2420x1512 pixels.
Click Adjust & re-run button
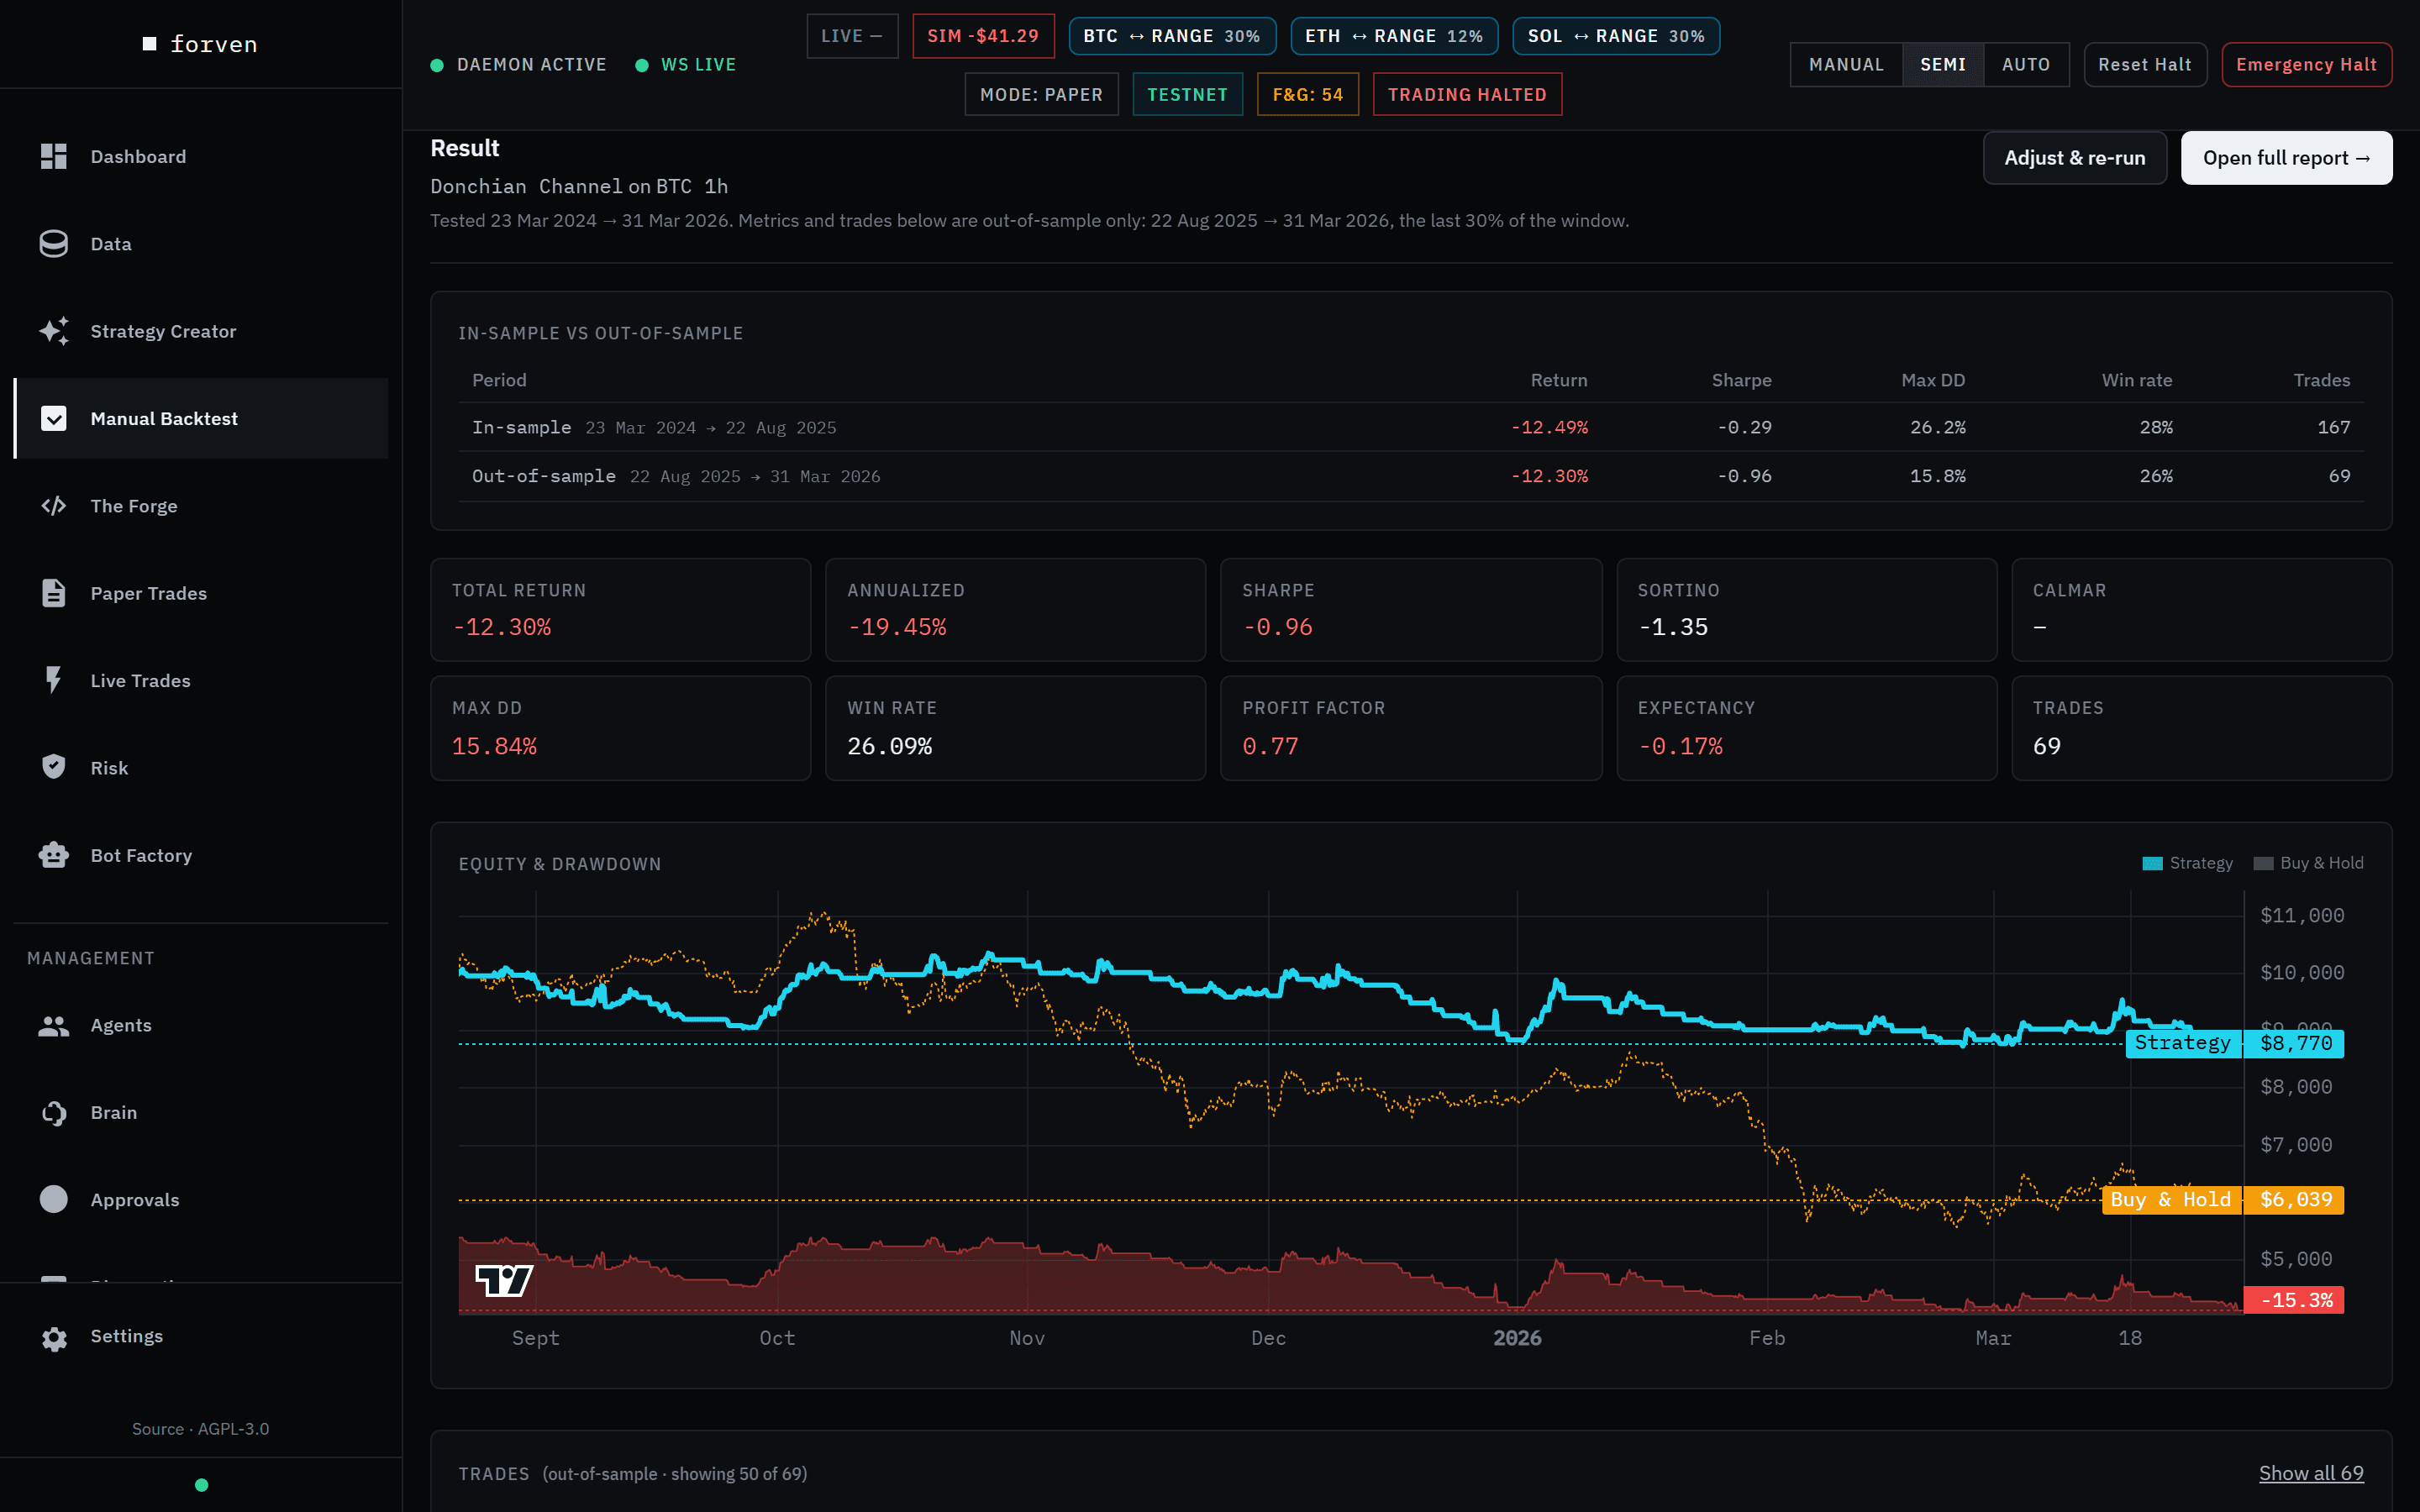(x=2075, y=158)
